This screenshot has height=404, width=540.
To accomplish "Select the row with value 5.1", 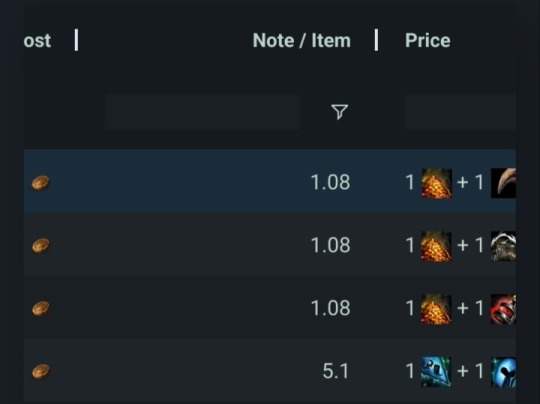I will (270, 371).
